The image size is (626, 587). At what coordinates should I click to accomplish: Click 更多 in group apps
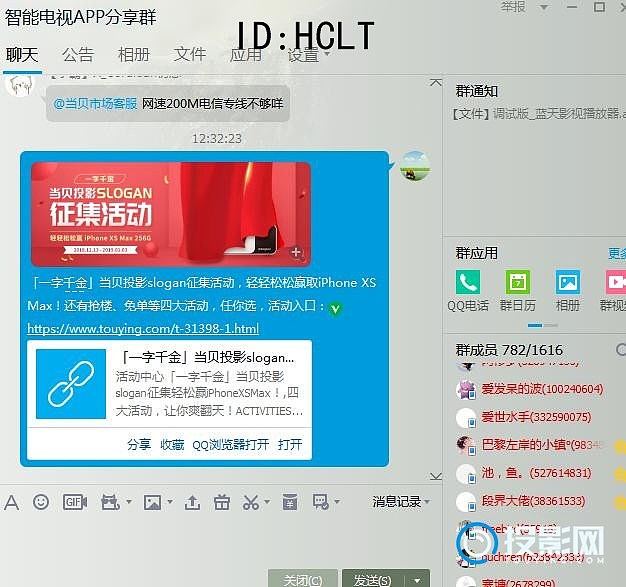[x=617, y=253]
